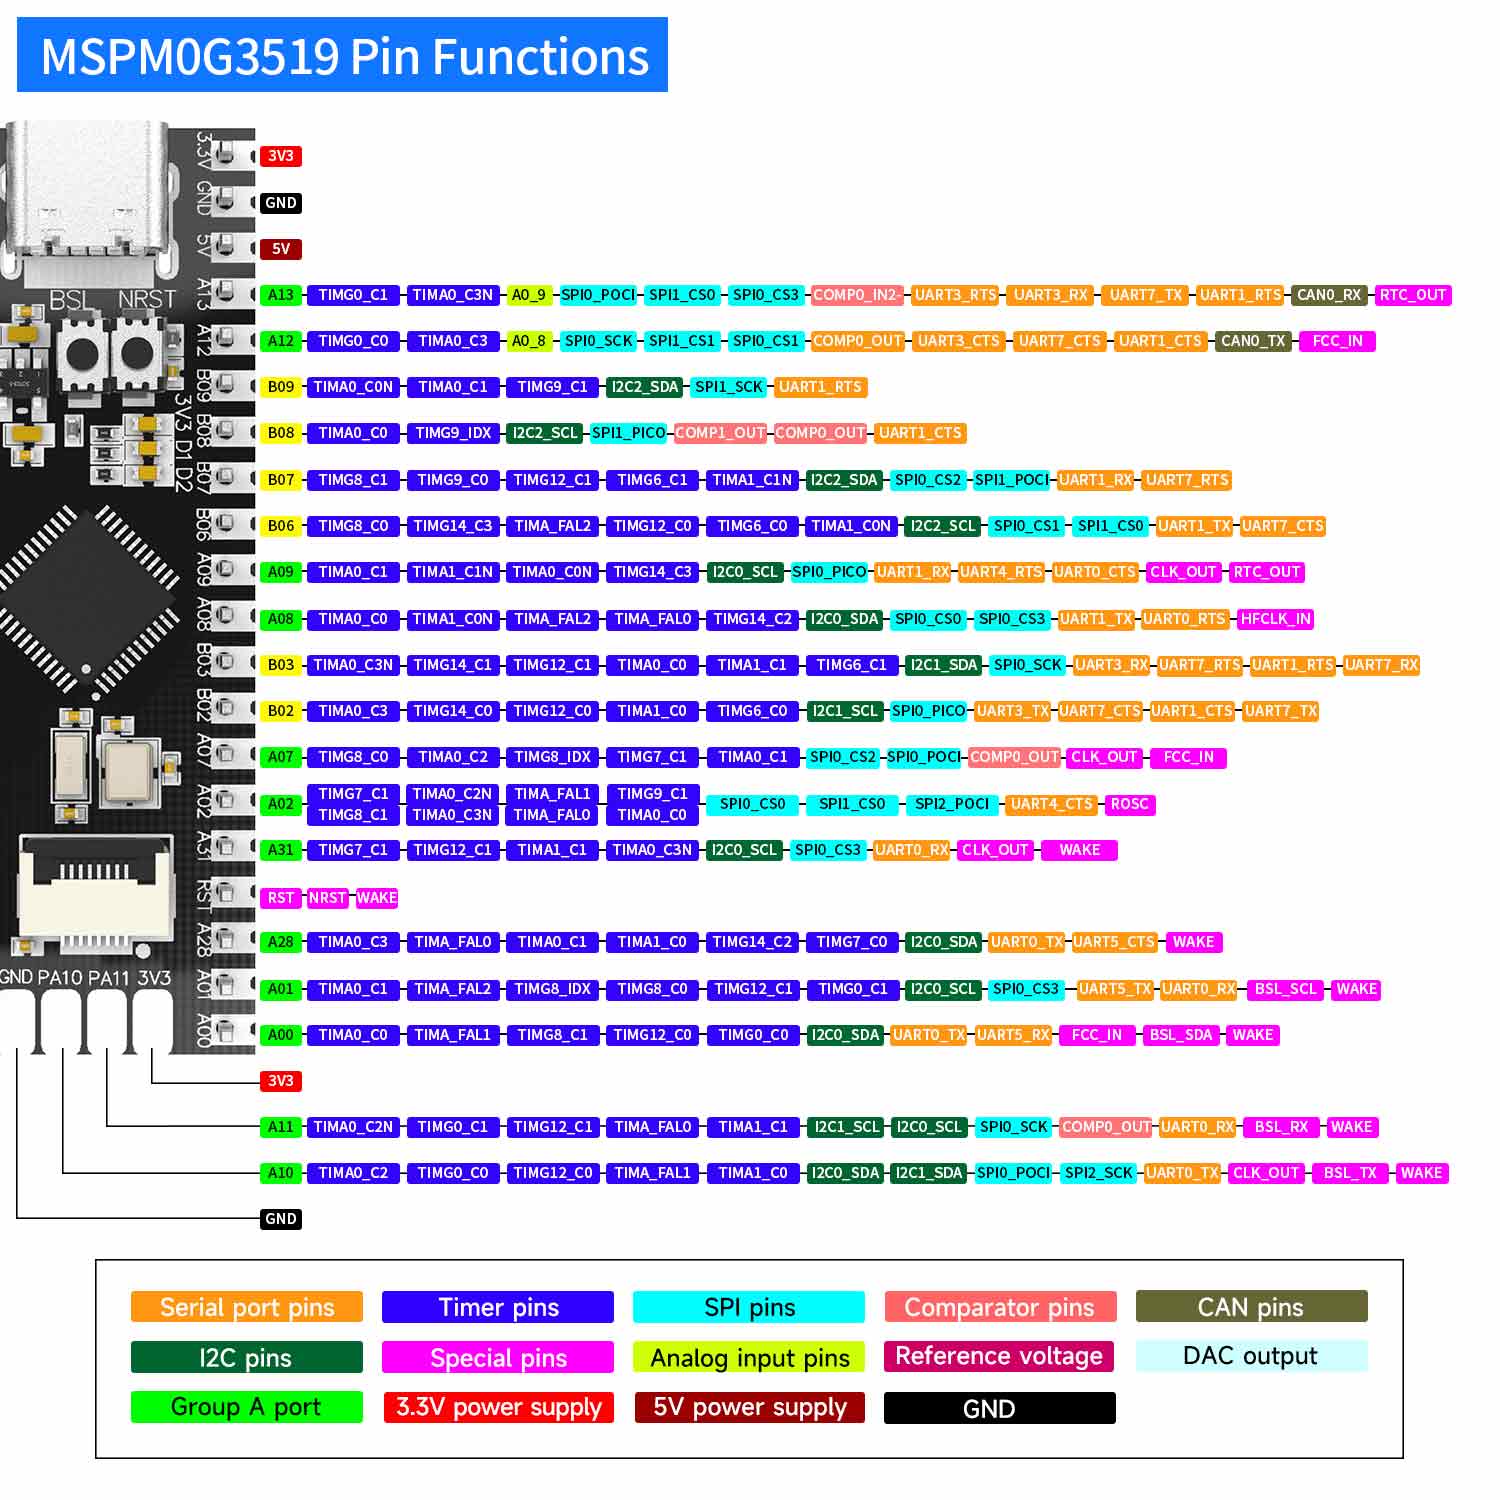Click the MSPM0G3519 Pin Functions title banner
The width and height of the screenshot is (1500, 1500).
click(x=342, y=55)
